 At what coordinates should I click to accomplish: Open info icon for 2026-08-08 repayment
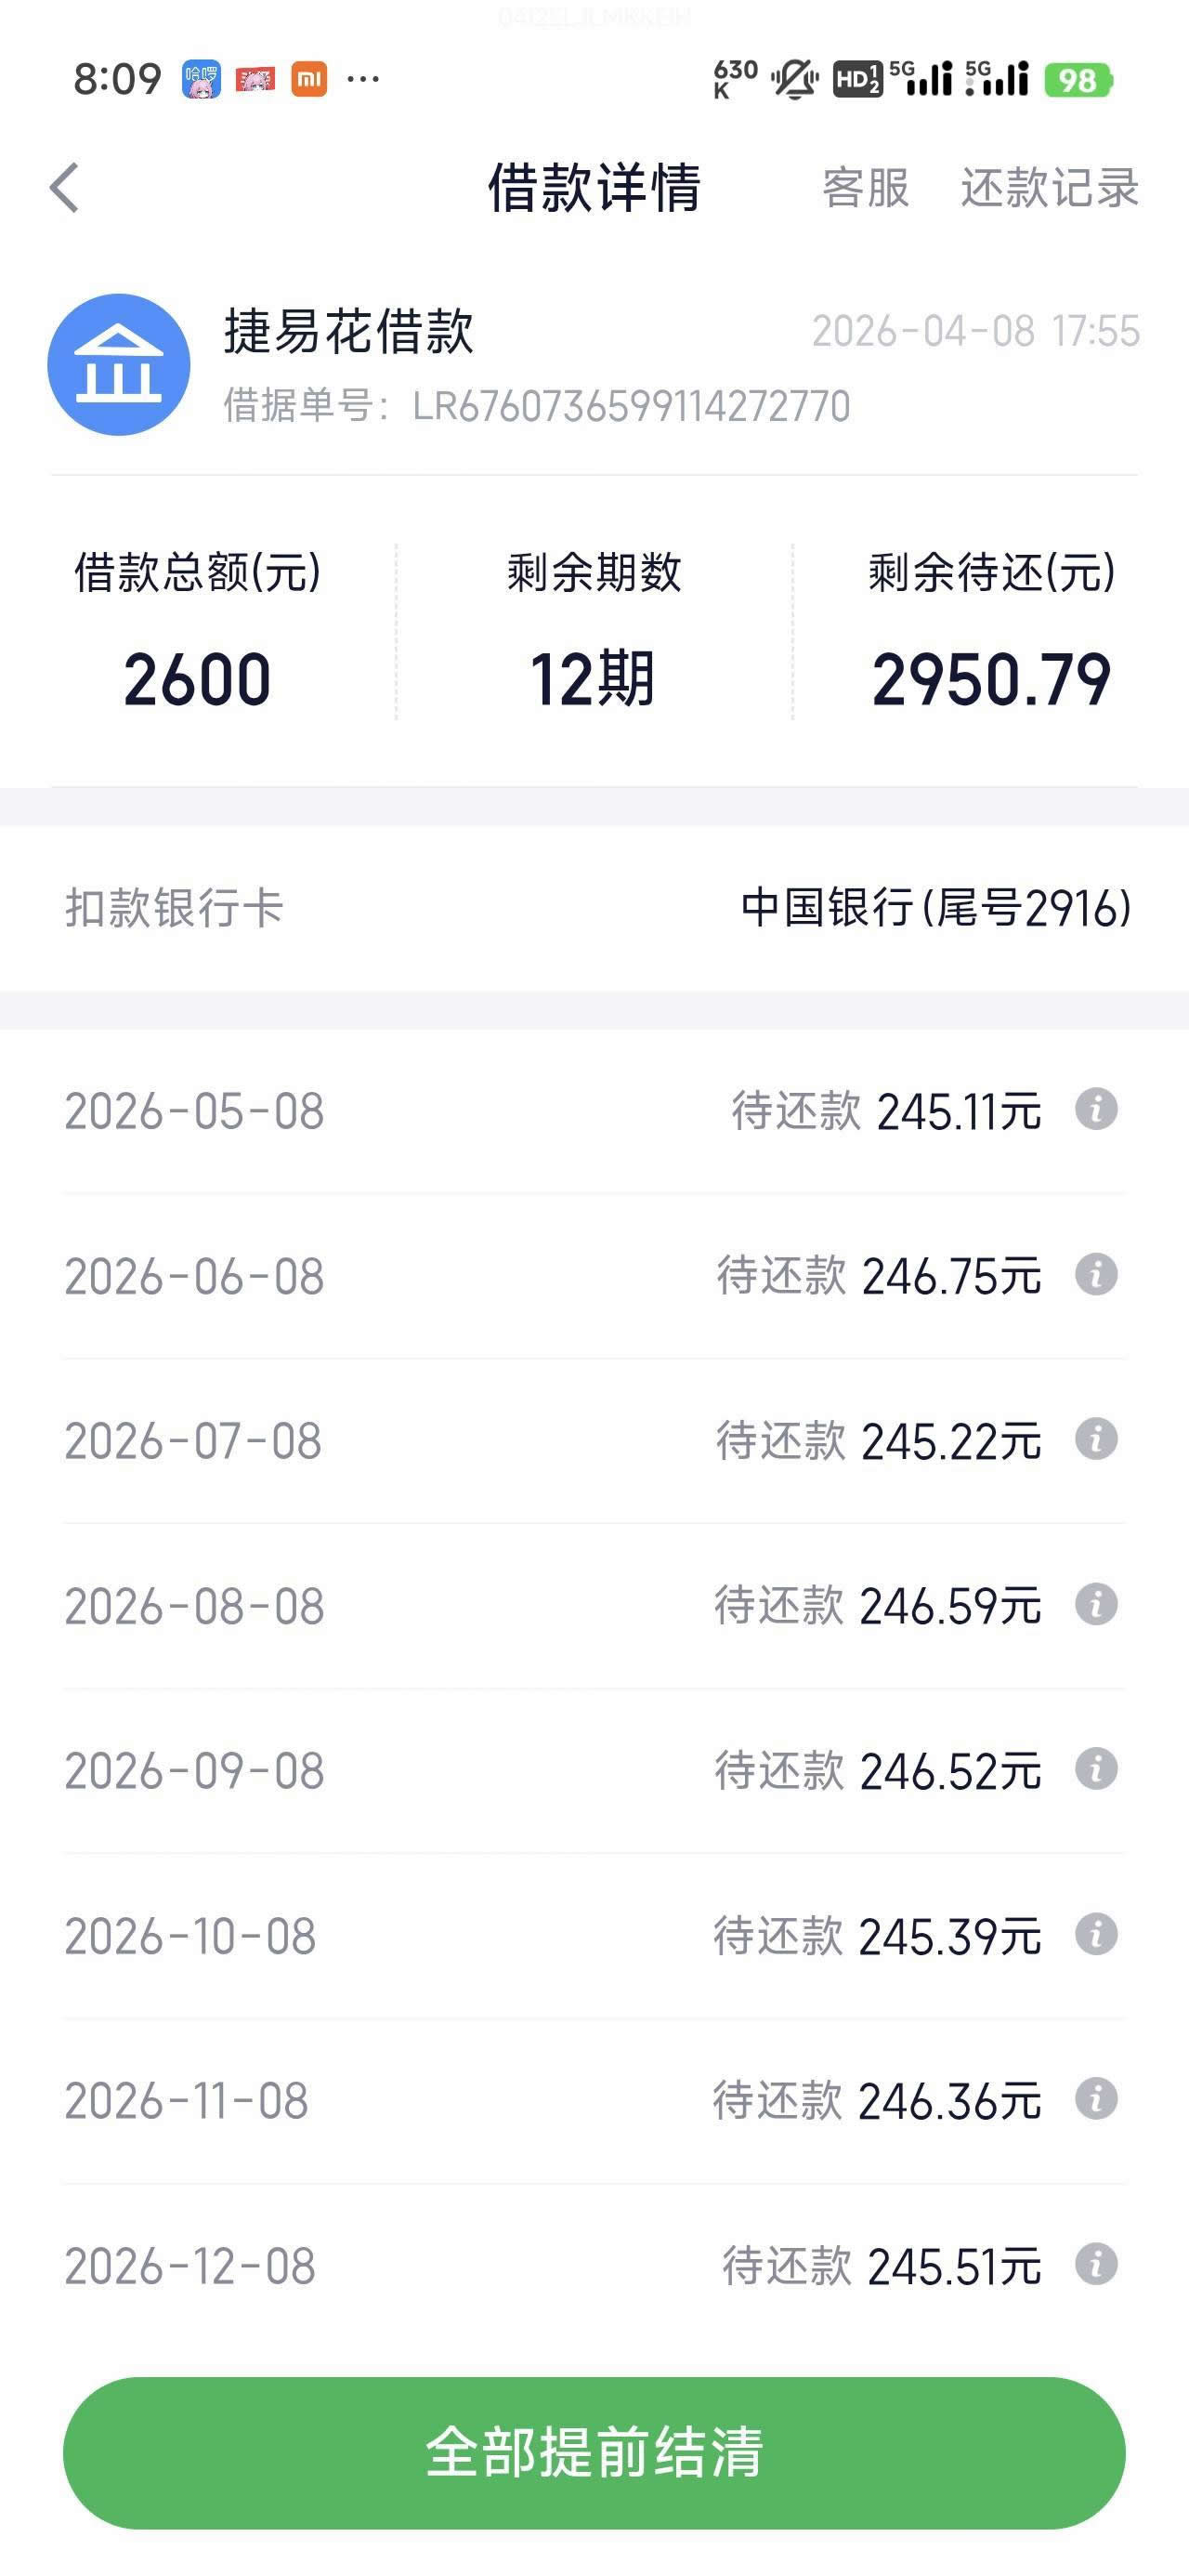tap(1096, 1605)
